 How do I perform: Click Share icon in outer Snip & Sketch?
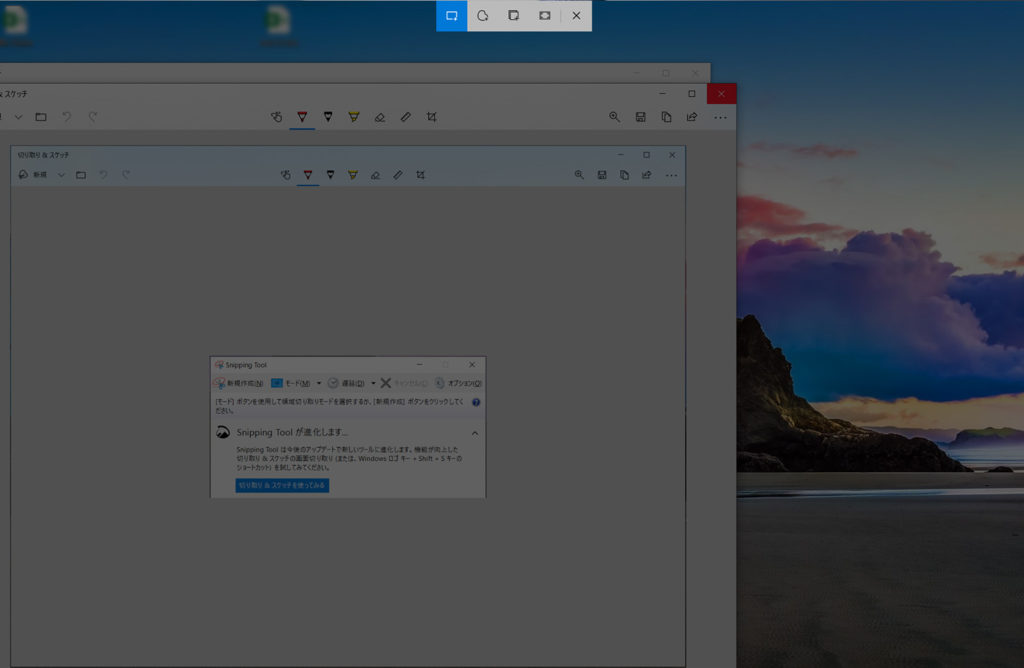pyautogui.click(x=692, y=117)
